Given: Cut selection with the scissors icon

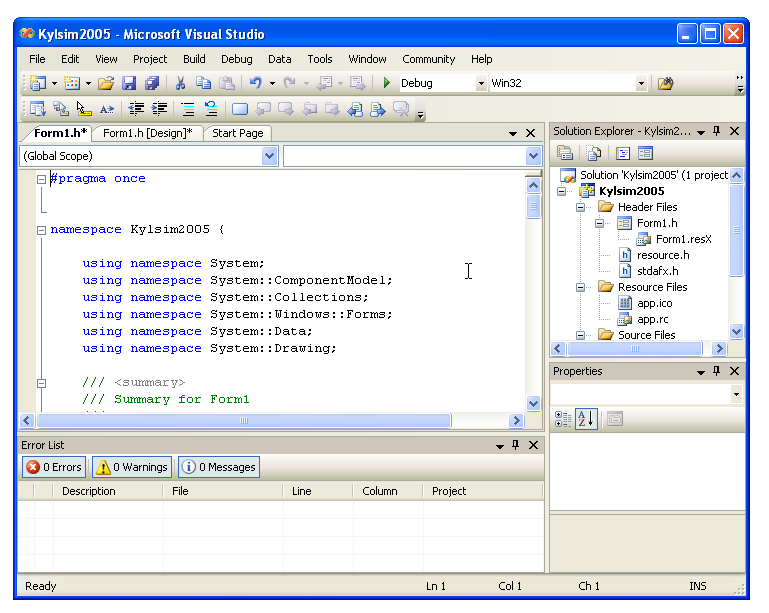Looking at the screenshot, I should (180, 83).
